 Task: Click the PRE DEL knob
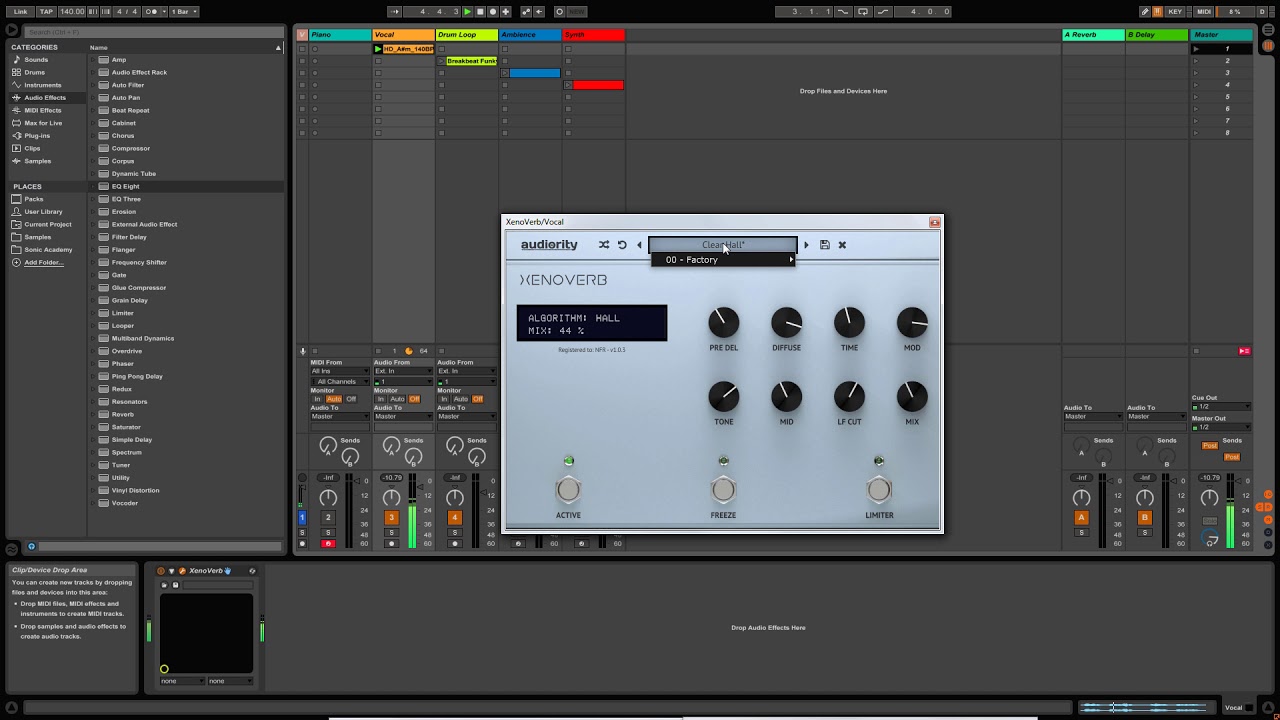[723, 322]
